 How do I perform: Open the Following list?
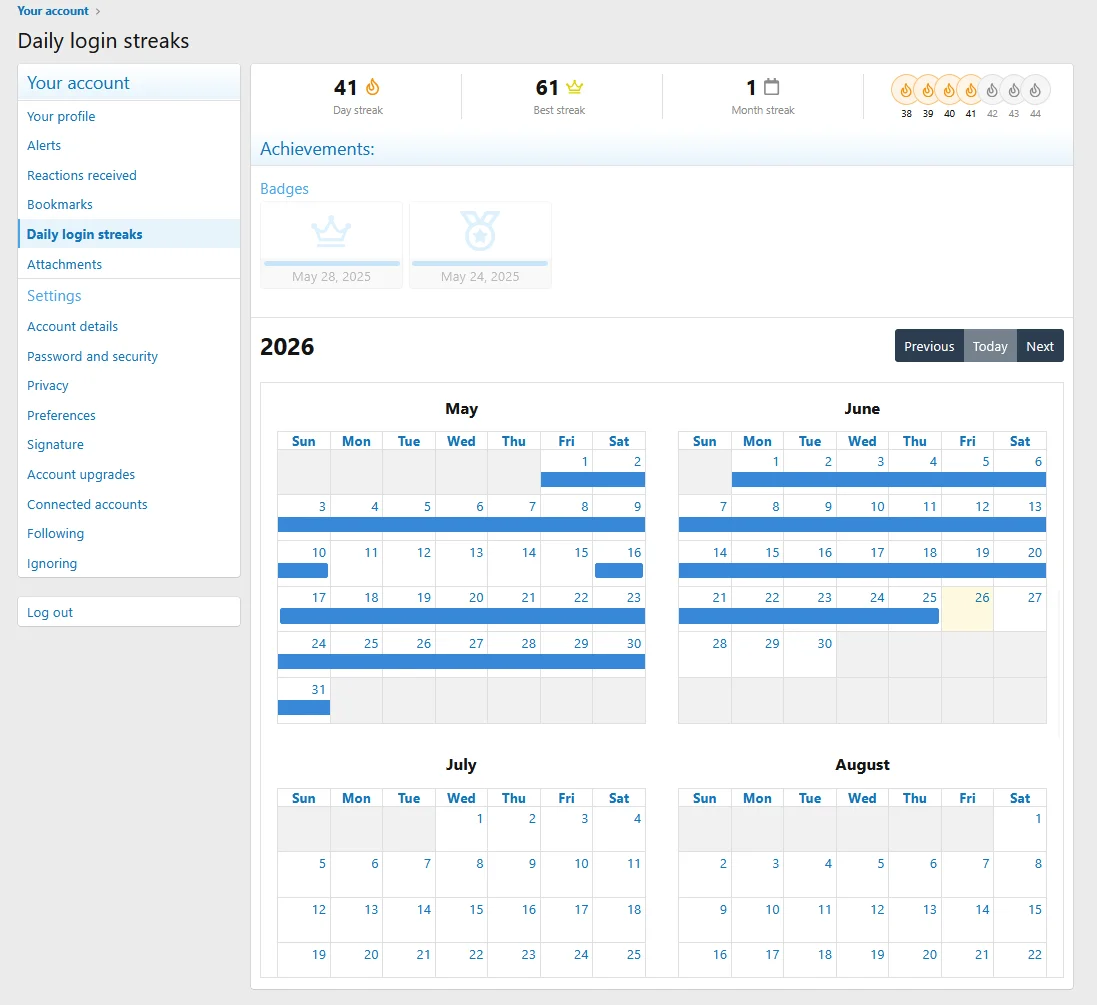129,533
